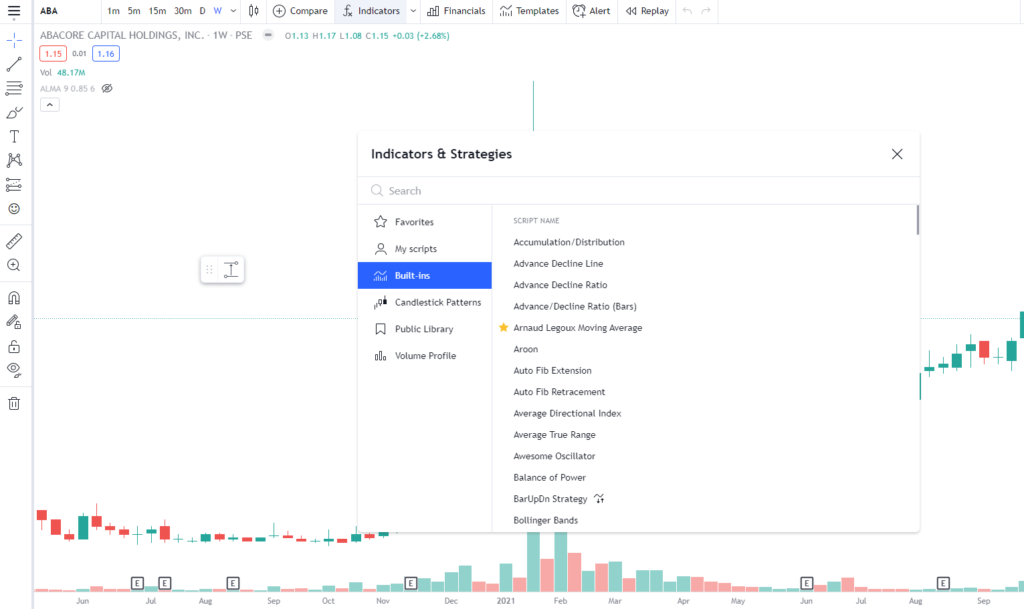This screenshot has width=1024, height=609.
Task: Open the Volume Profile category
Action: click(x=424, y=356)
